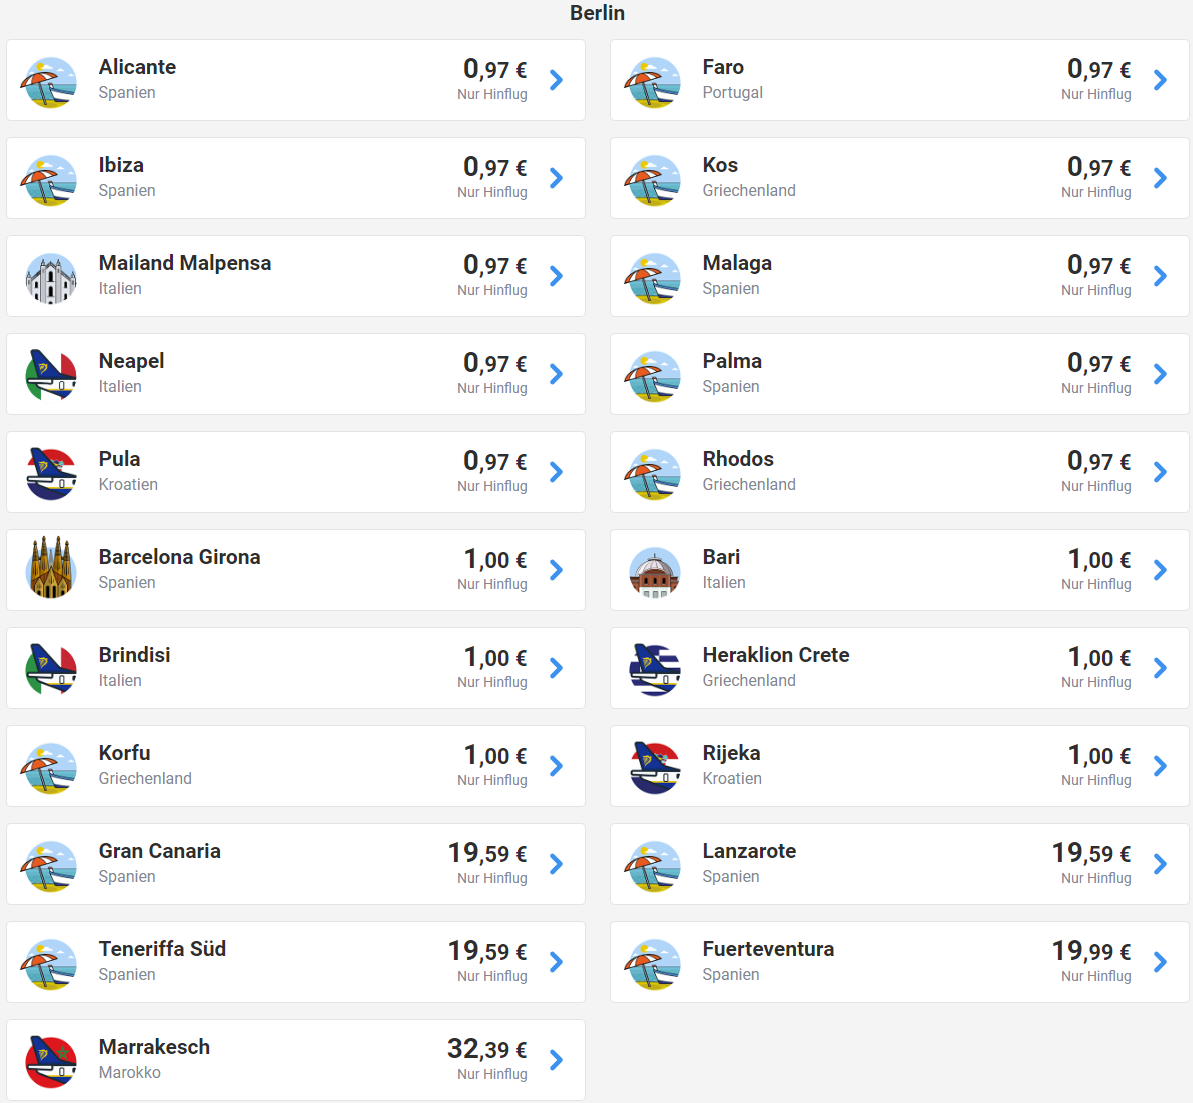Click the Croatian plane icon next to Pula
The height and width of the screenshot is (1103, 1193).
[50, 474]
